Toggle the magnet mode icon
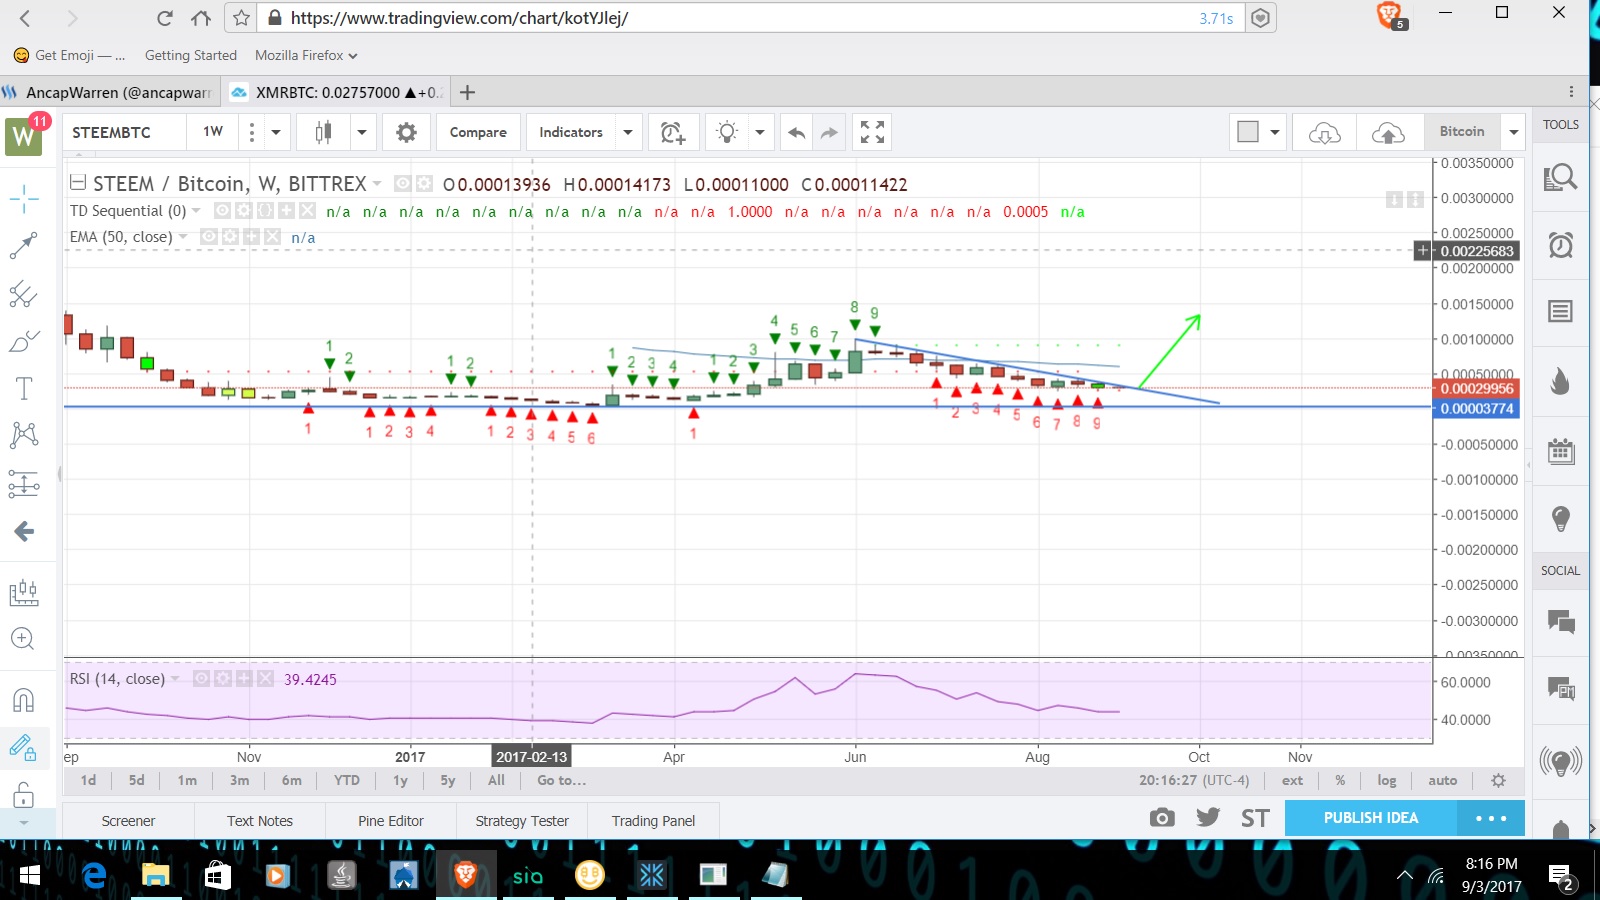Viewport: 1600px width, 900px height. (x=24, y=699)
